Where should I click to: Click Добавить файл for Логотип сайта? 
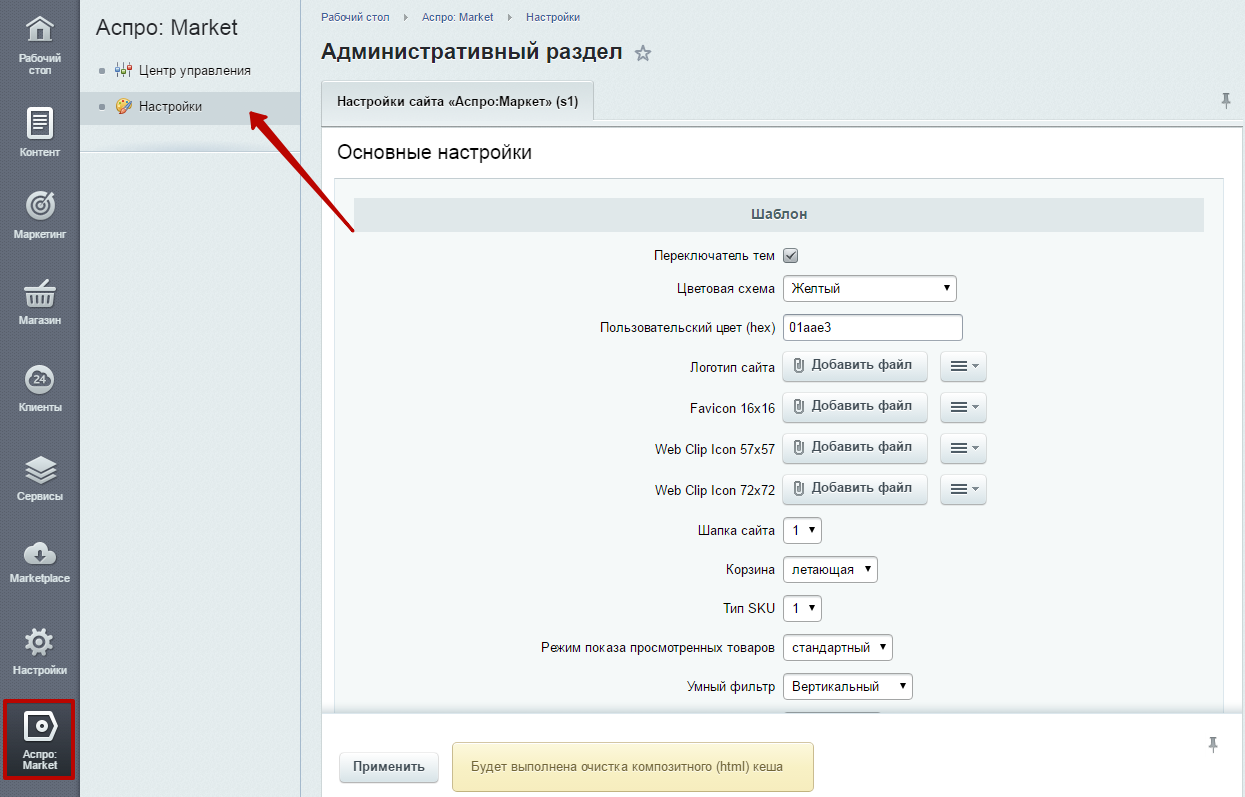click(x=854, y=366)
